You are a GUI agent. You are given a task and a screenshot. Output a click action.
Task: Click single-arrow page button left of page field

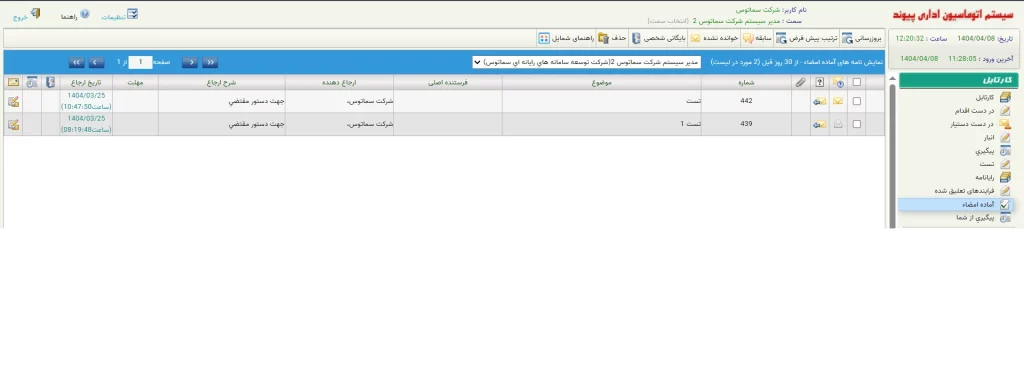tap(96, 62)
